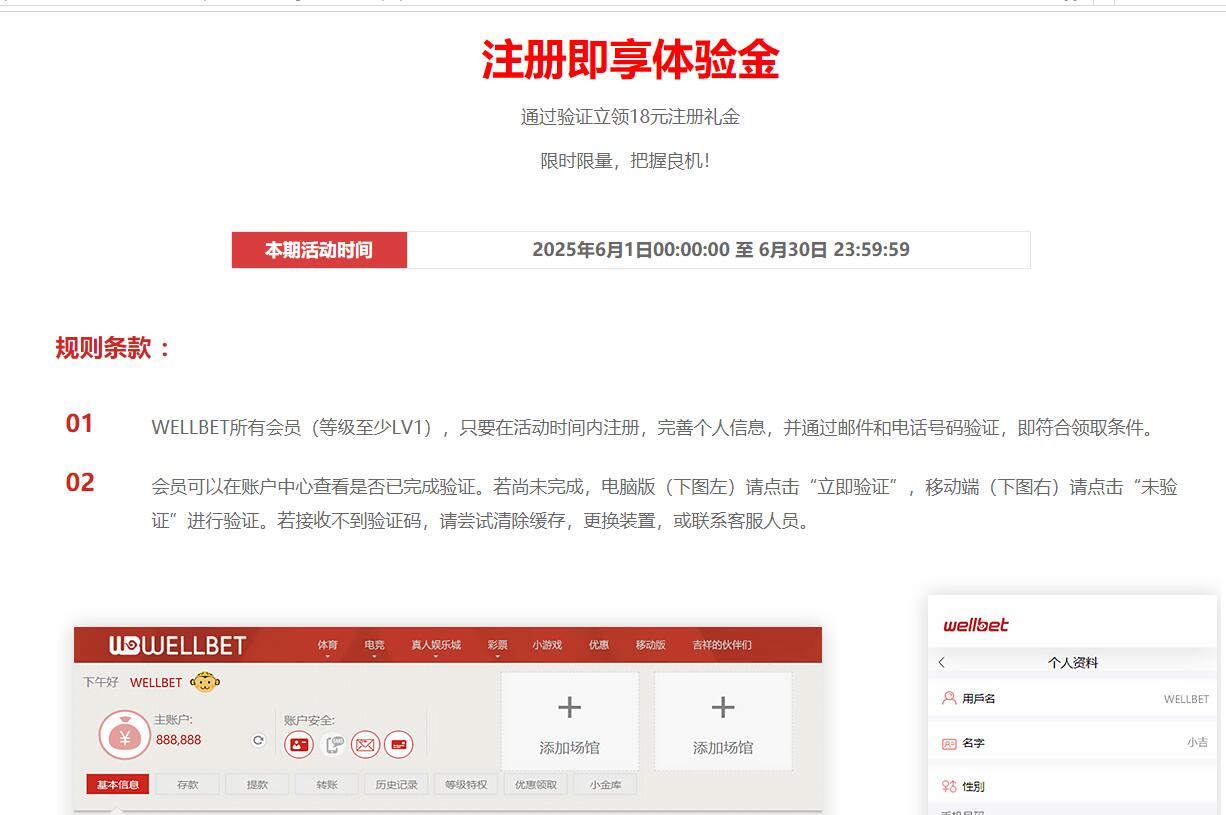1226x815 pixels.
Task: Click the rule text beginning 会员可以在账户中心
Action: click(x=665, y=504)
